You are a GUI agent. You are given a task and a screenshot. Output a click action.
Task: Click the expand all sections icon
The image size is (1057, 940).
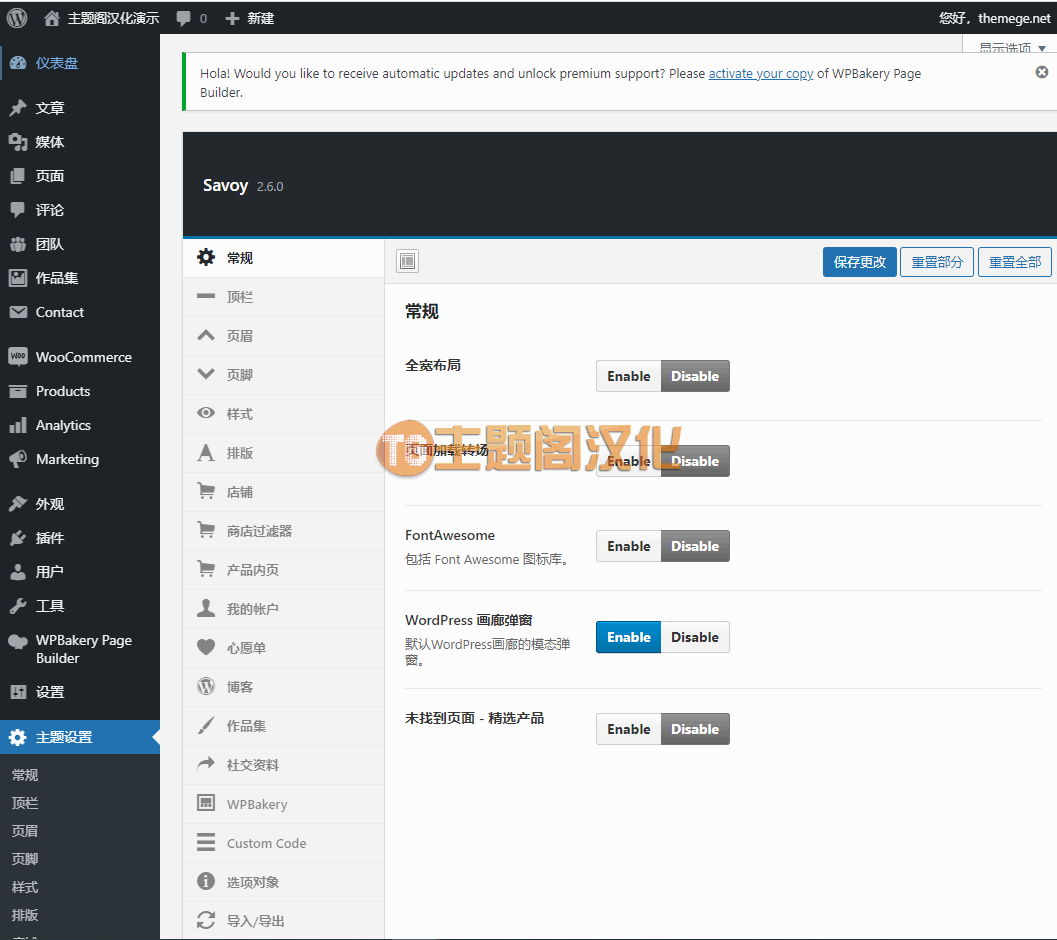click(408, 260)
